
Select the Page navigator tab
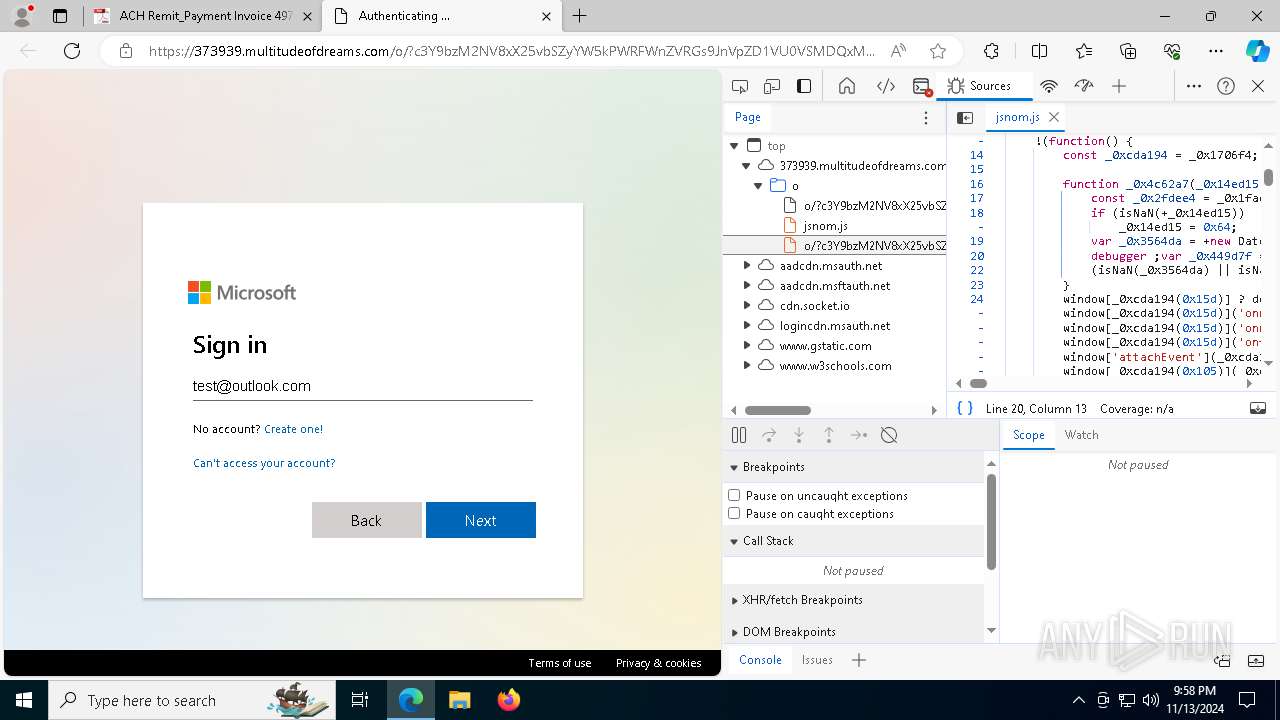click(748, 117)
